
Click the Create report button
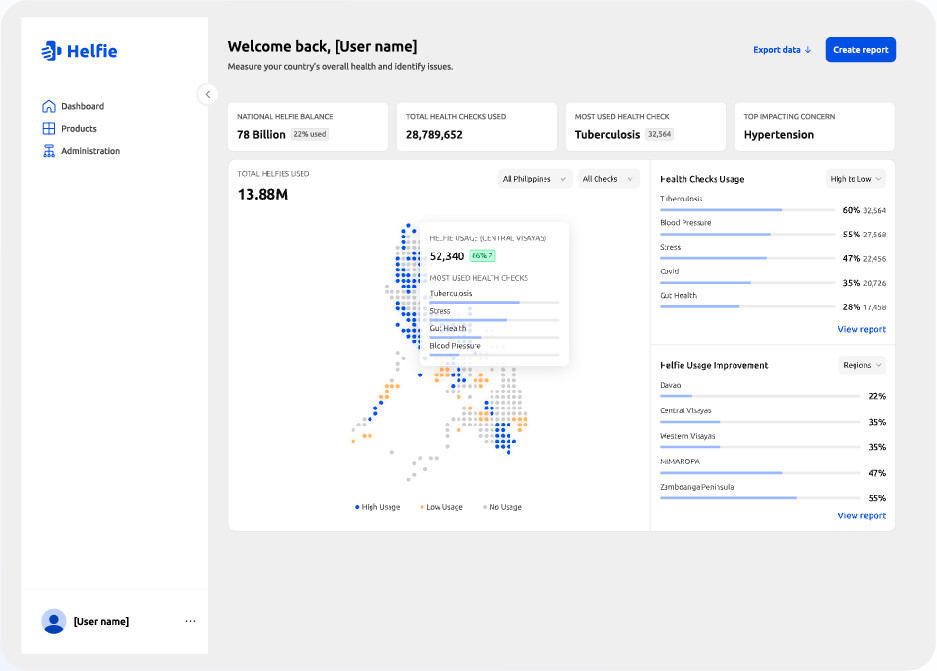(860, 50)
